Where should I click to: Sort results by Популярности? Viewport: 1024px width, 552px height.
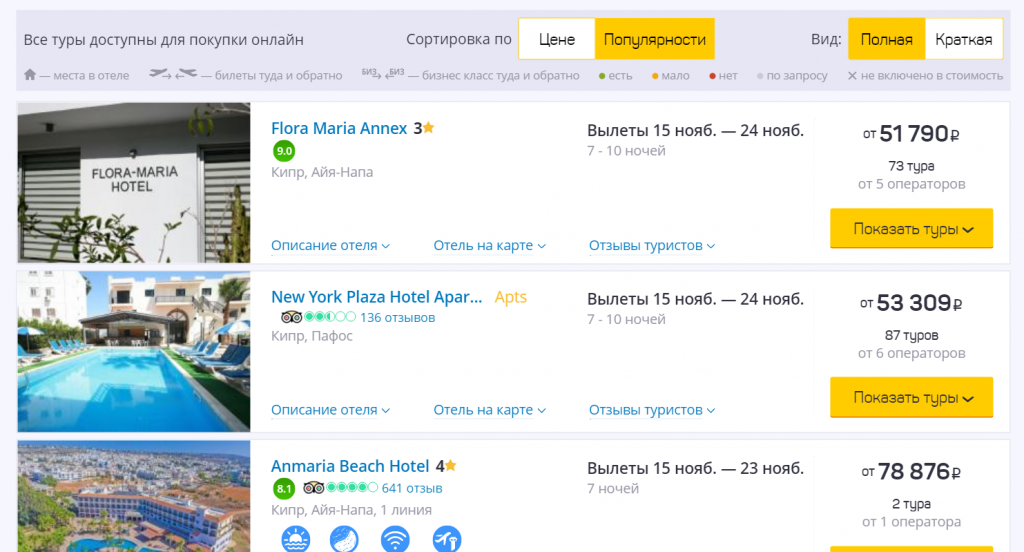coord(654,39)
